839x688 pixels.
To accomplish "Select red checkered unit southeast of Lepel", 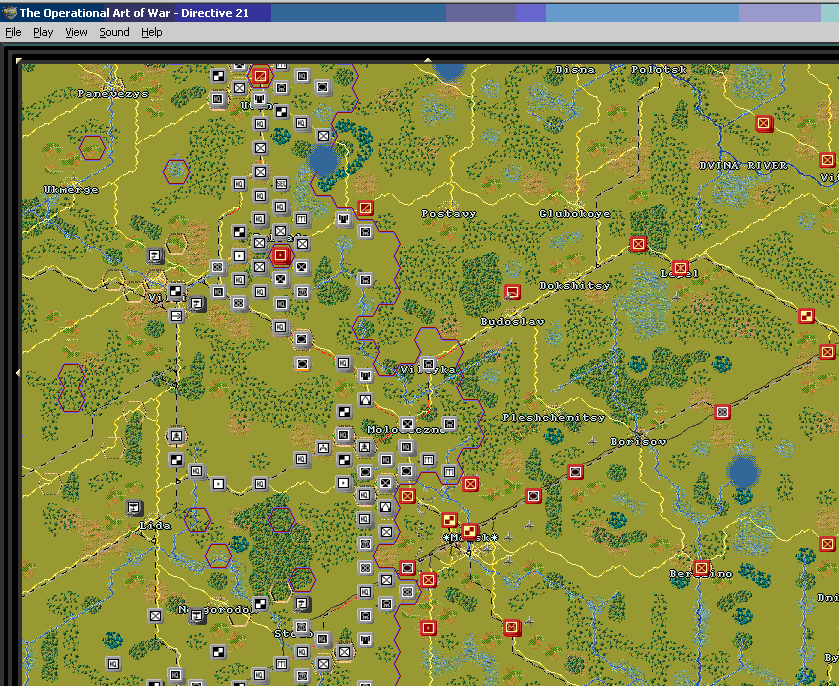I will click(x=806, y=316).
